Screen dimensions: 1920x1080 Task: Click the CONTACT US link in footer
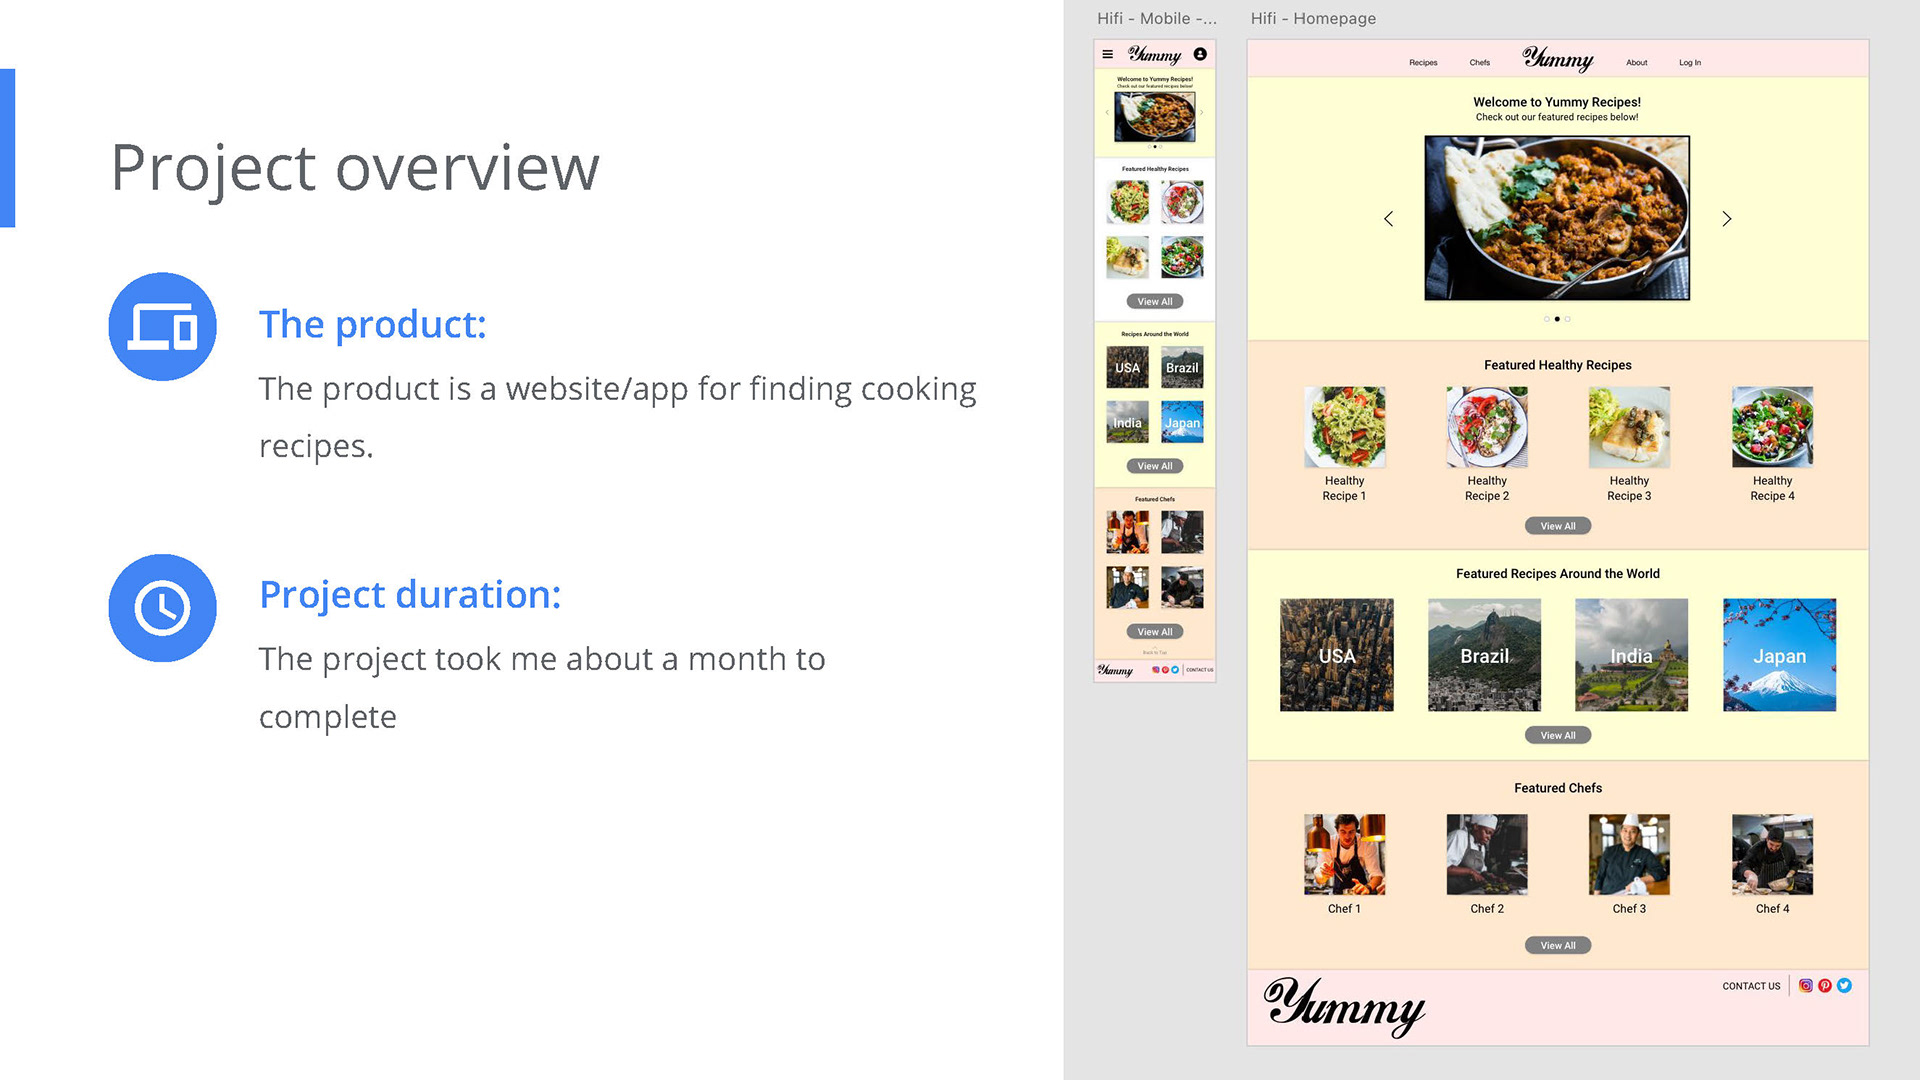tap(1751, 986)
